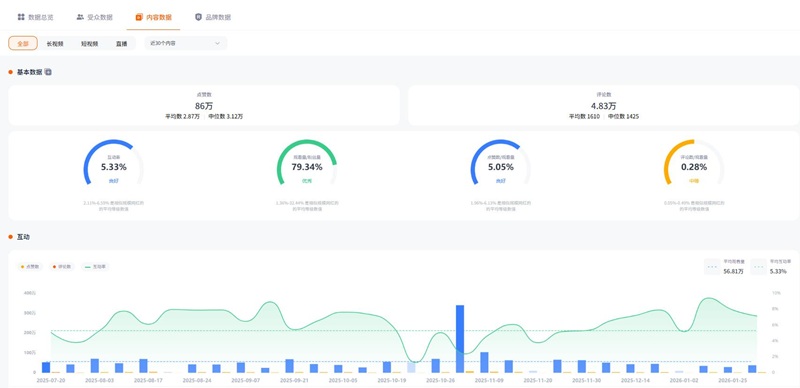Image resolution: width=800 pixels, height=388 pixels.
Task: Select the 长视频 filter
Action: point(55,43)
